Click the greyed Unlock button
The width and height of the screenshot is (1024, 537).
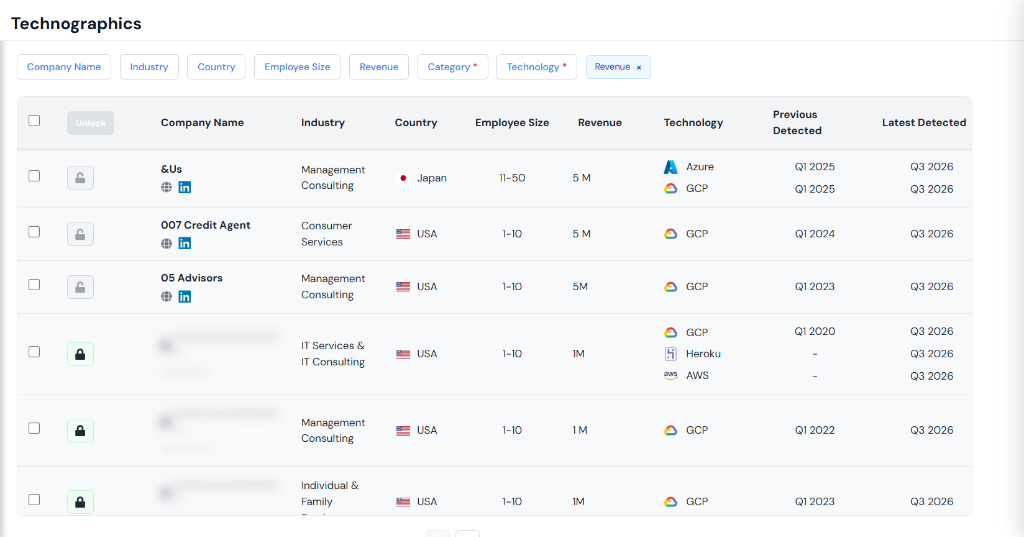pos(90,123)
